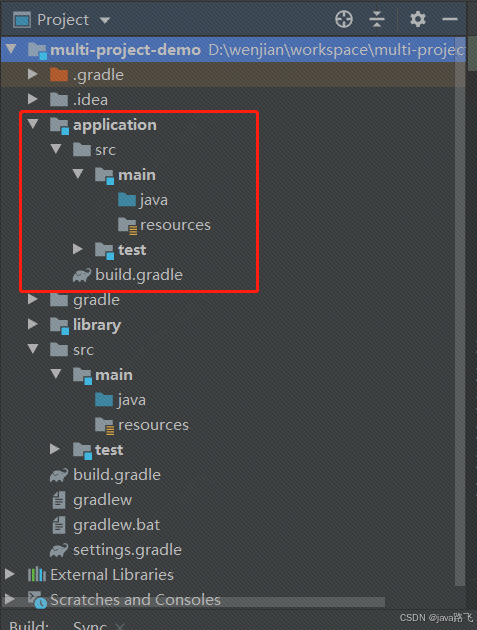Collapse the multi-project-demo root node
This screenshot has width=477, height=630.
(x=11, y=49)
